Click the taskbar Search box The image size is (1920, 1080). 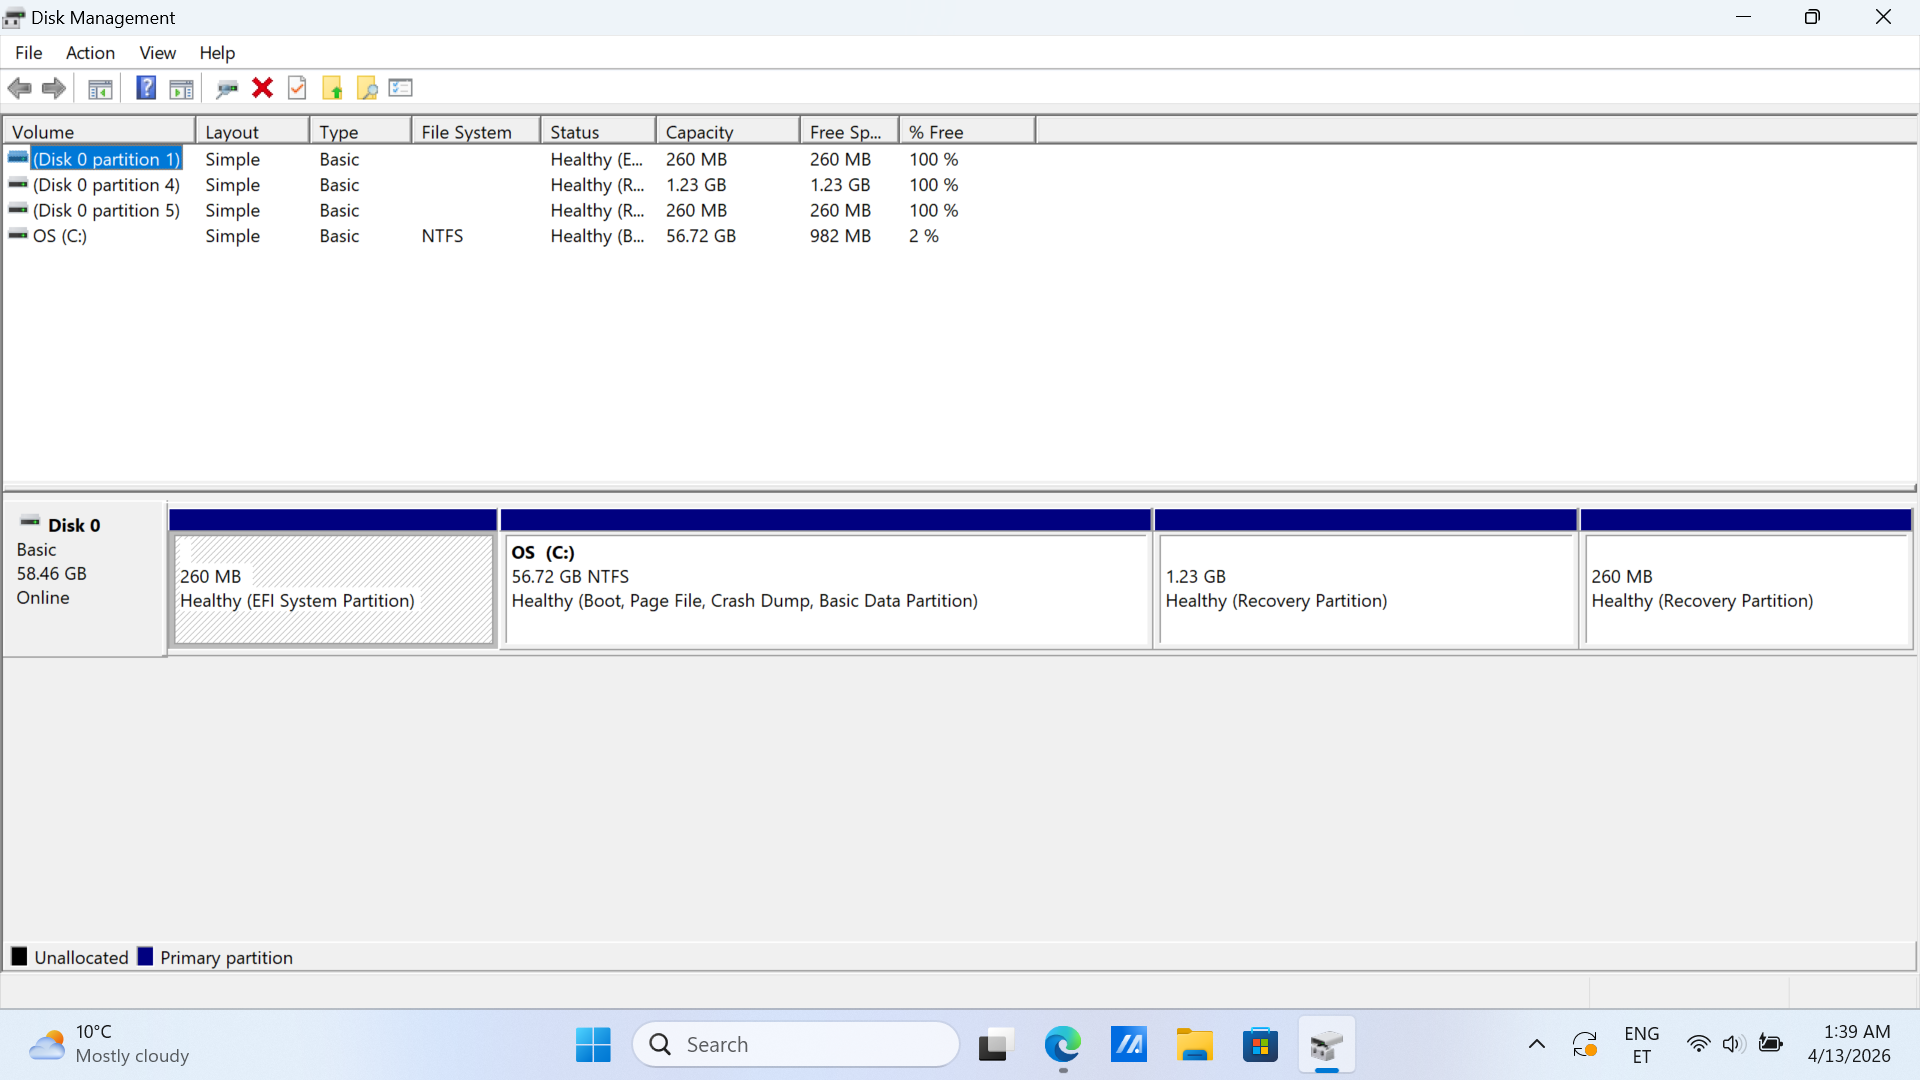[x=796, y=1045]
